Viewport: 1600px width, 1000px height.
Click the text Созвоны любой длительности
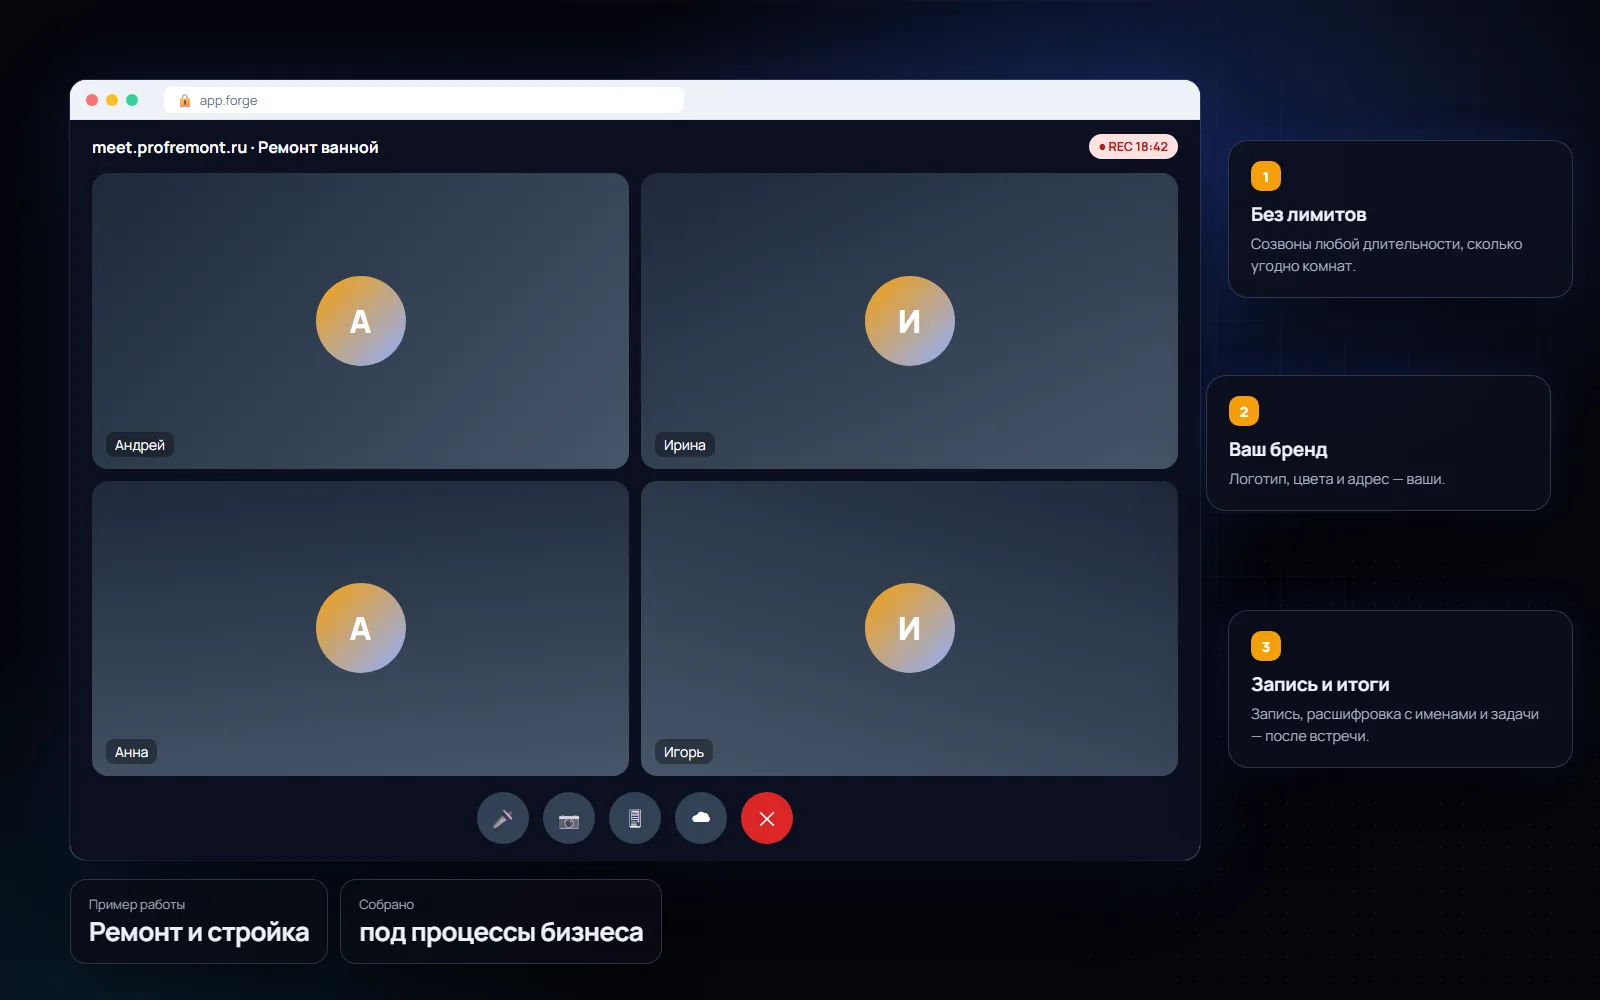(x=1355, y=244)
